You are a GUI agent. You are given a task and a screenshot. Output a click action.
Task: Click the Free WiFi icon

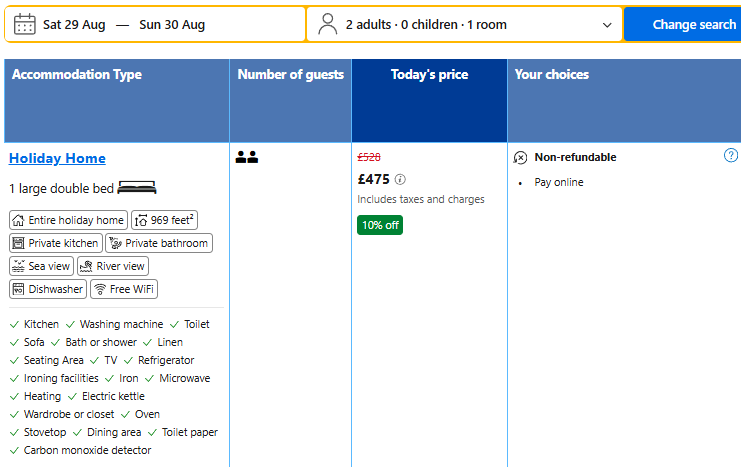(x=100, y=289)
